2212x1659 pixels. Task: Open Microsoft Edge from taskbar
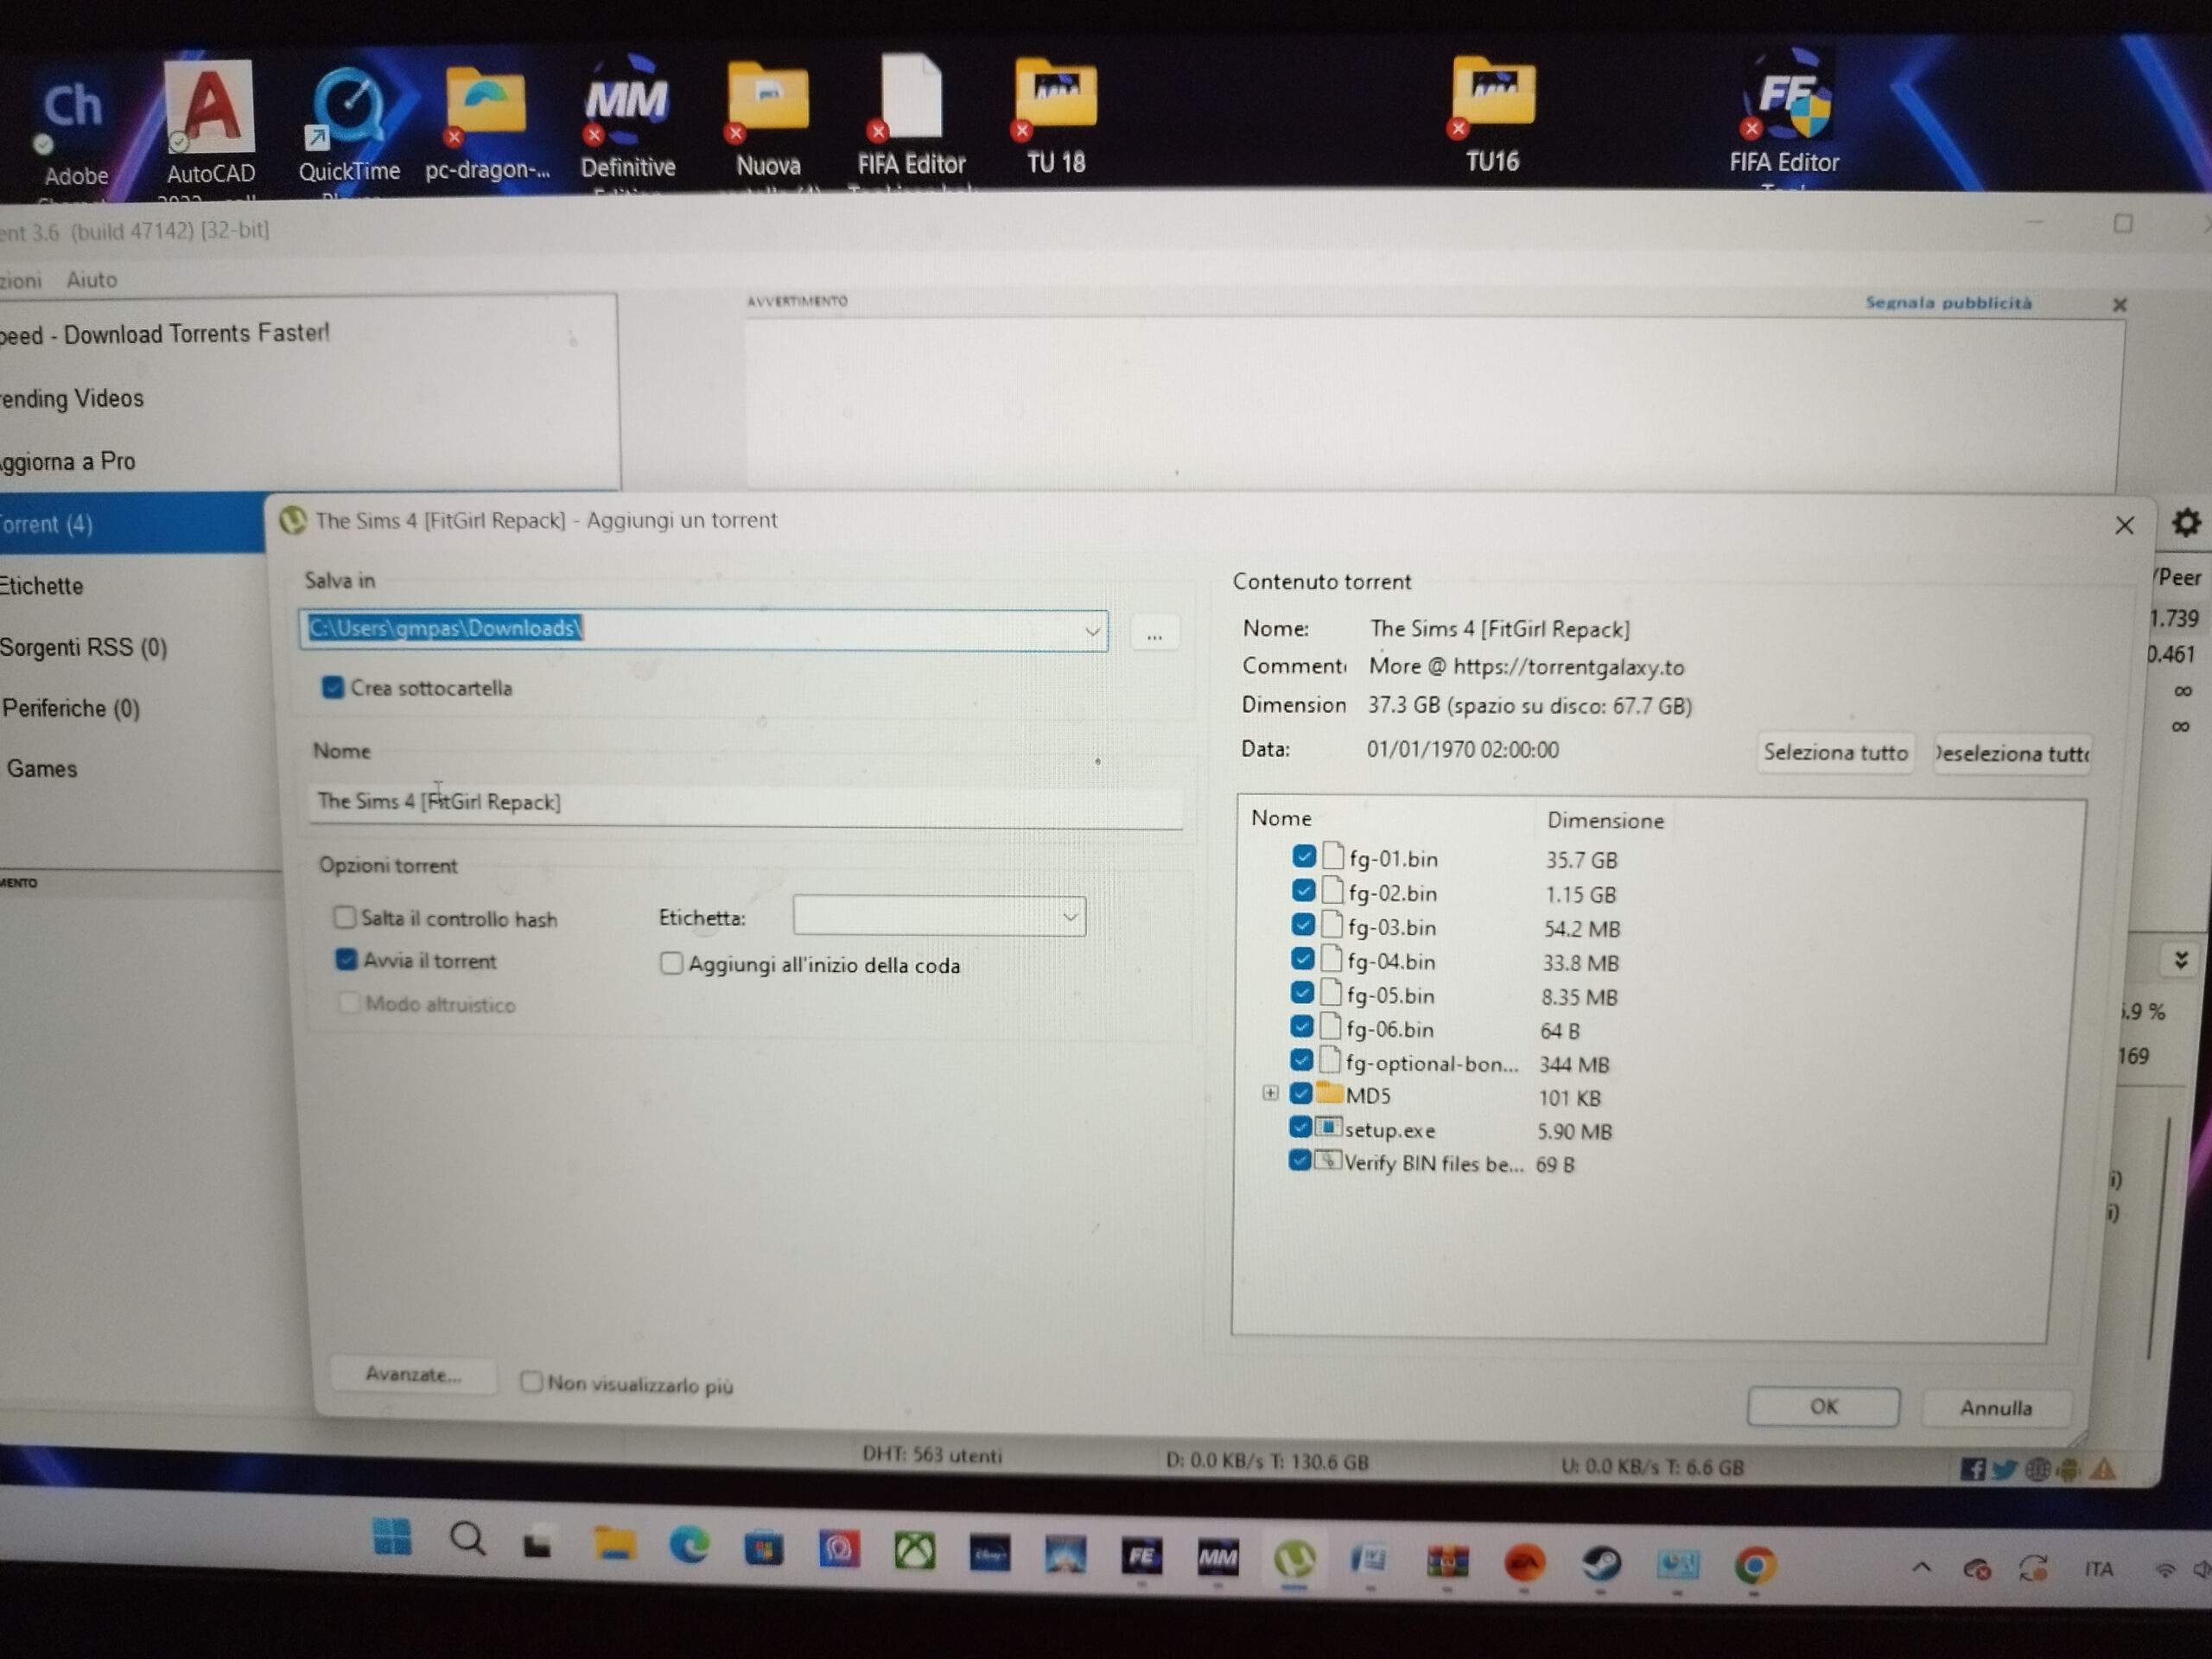(689, 1547)
